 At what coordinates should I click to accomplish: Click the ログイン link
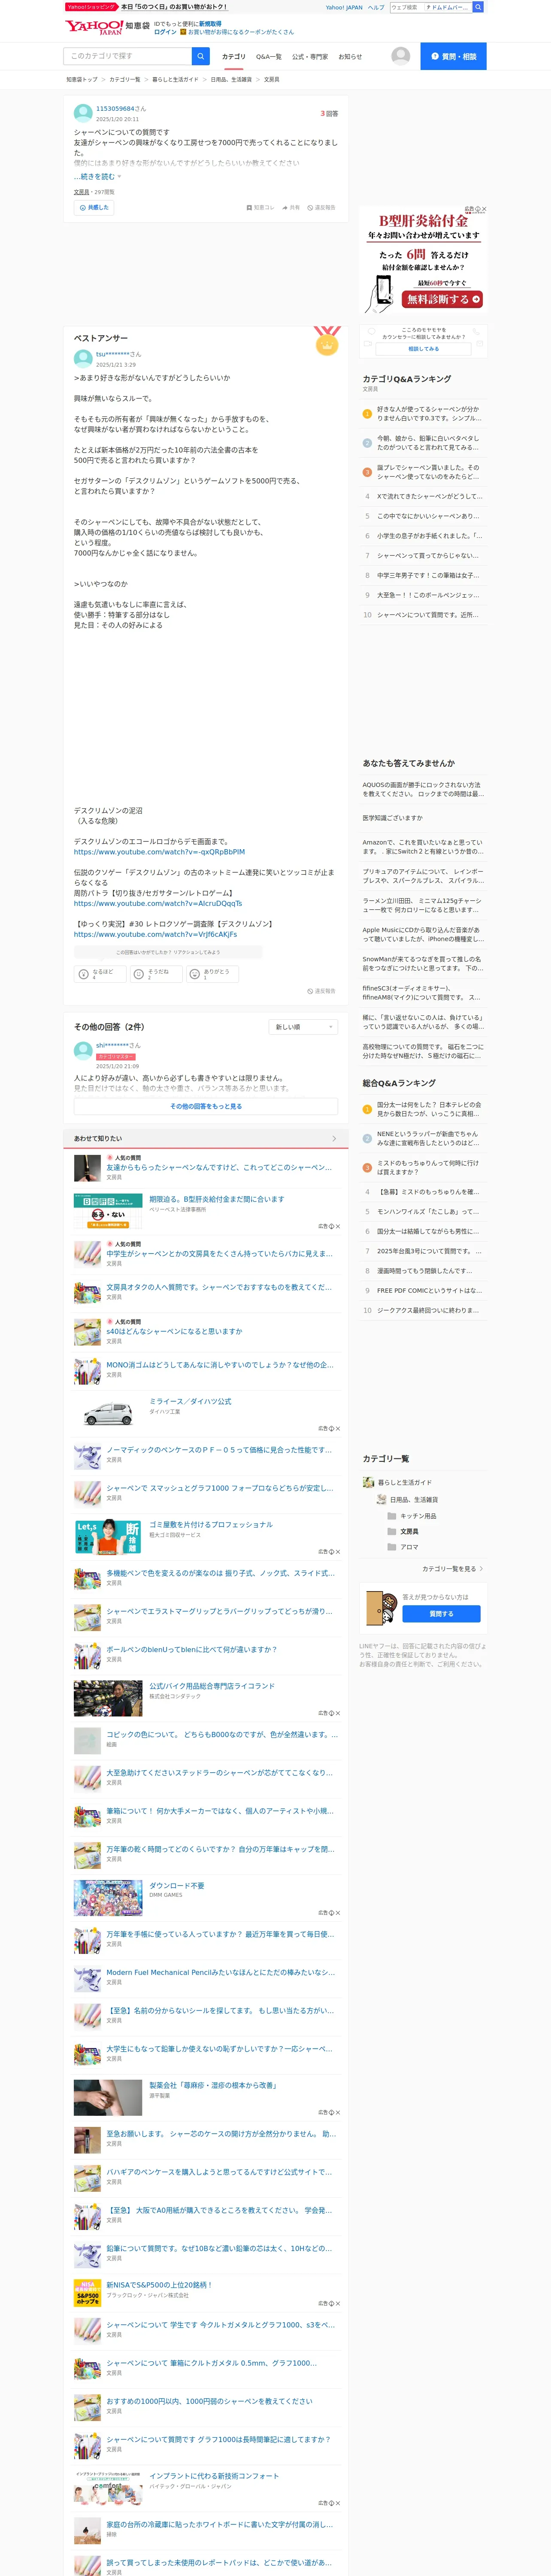coord(165,32)
